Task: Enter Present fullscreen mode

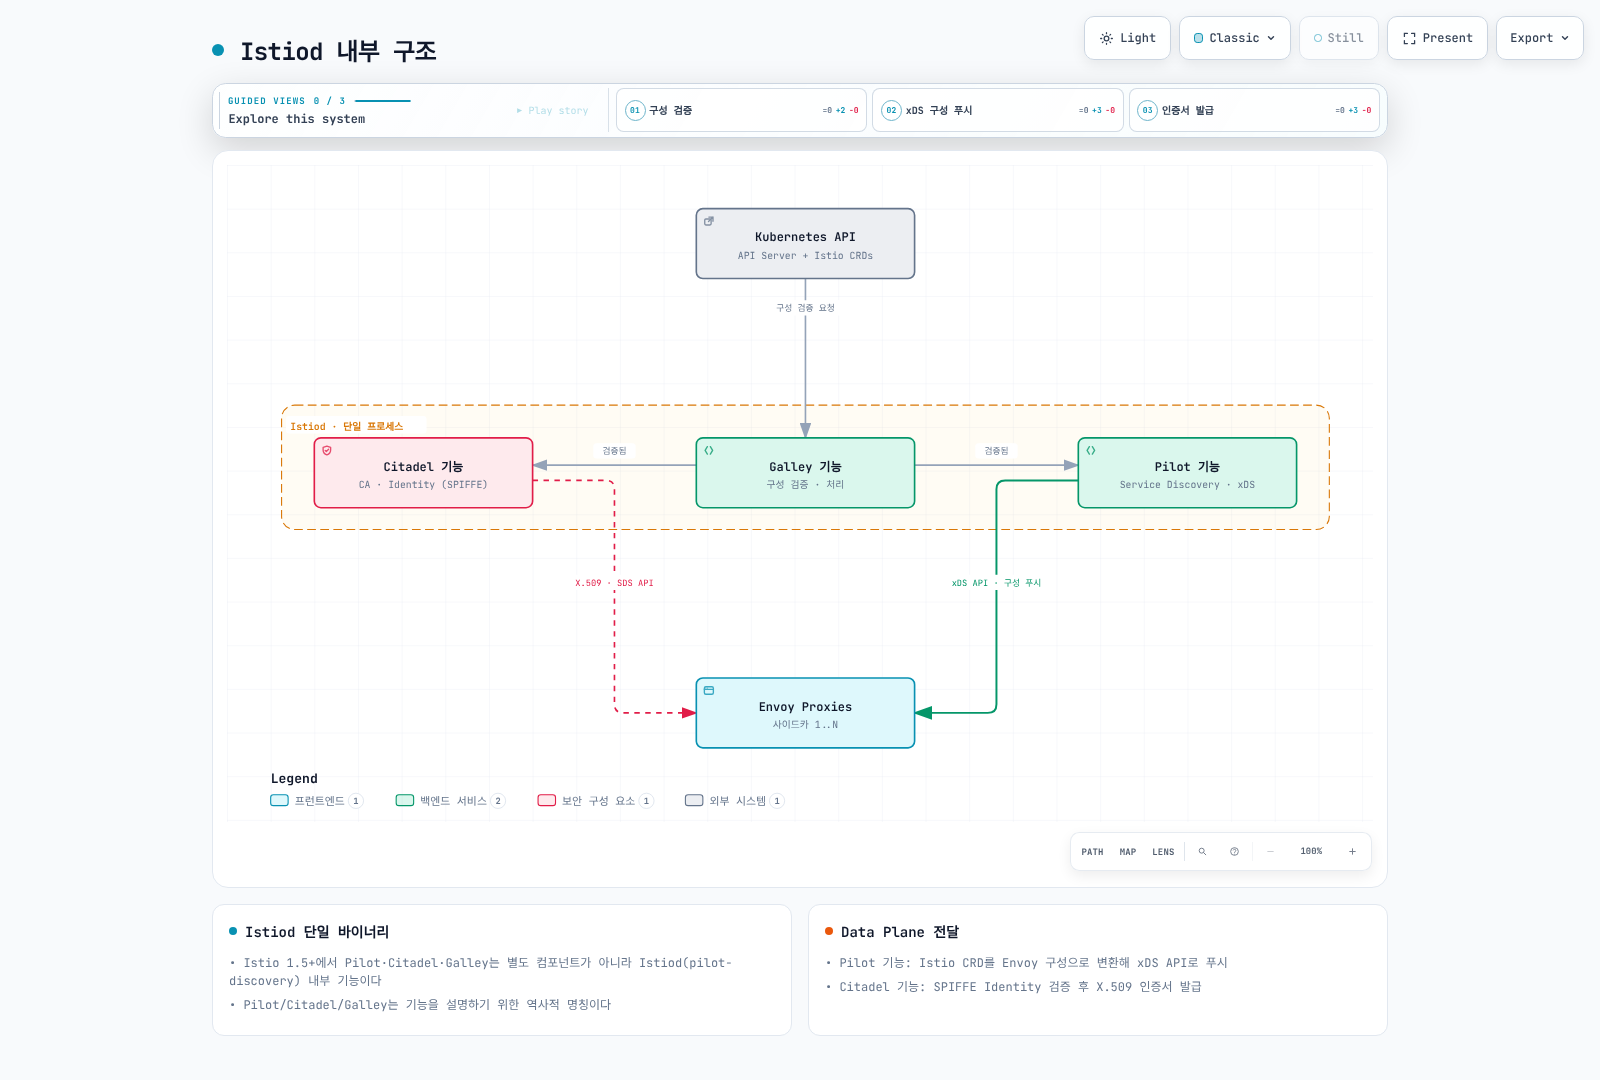Action: (x=1437, y=38)
